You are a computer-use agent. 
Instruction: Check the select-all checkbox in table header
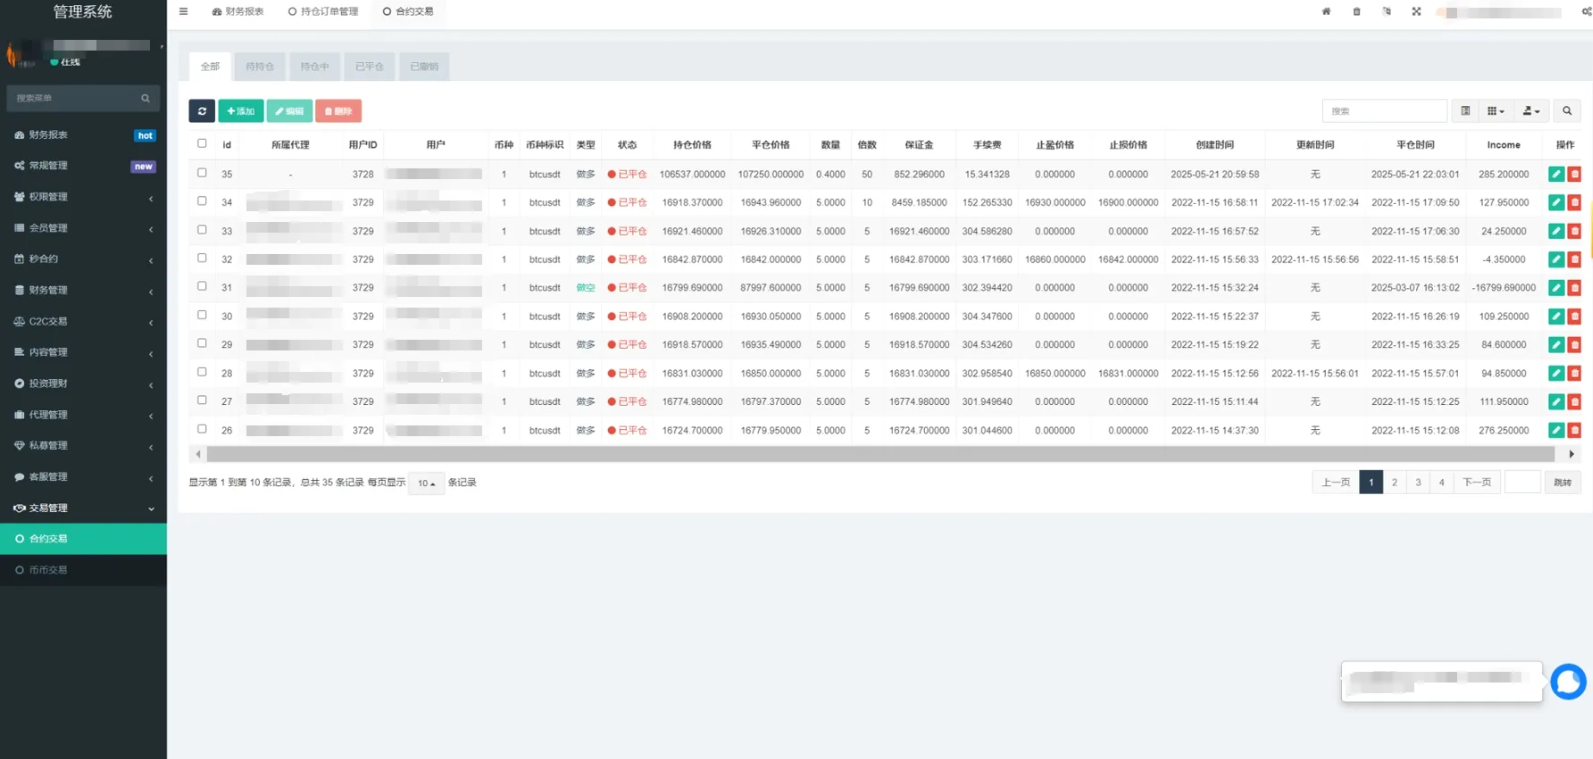[x=202, y=144]
